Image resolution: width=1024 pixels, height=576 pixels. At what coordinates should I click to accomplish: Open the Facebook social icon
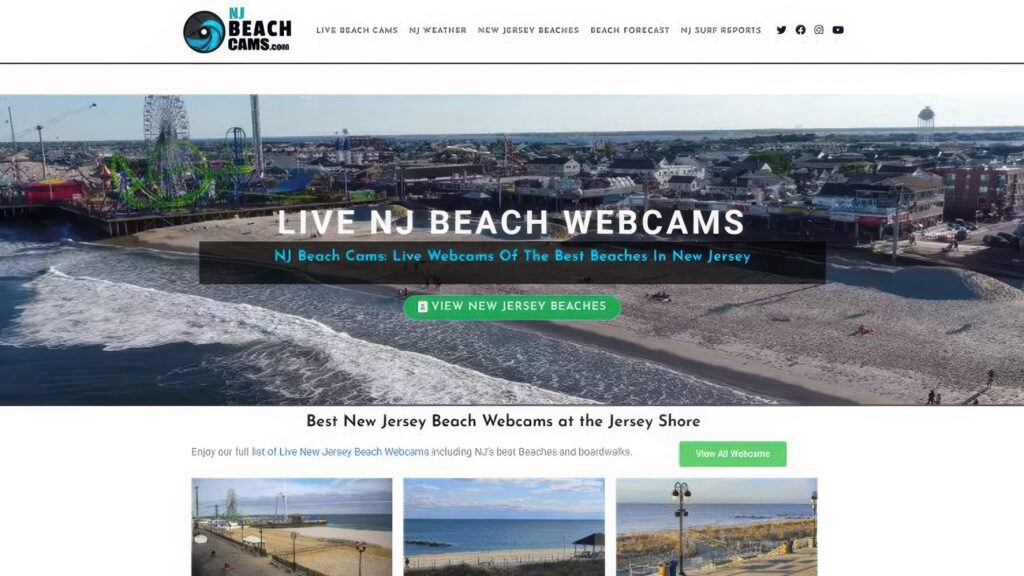click(x=800, y=30)
